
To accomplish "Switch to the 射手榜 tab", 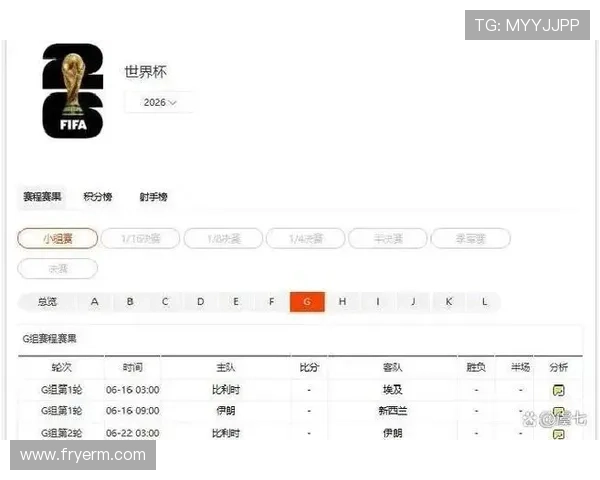I will click(153, 197).
